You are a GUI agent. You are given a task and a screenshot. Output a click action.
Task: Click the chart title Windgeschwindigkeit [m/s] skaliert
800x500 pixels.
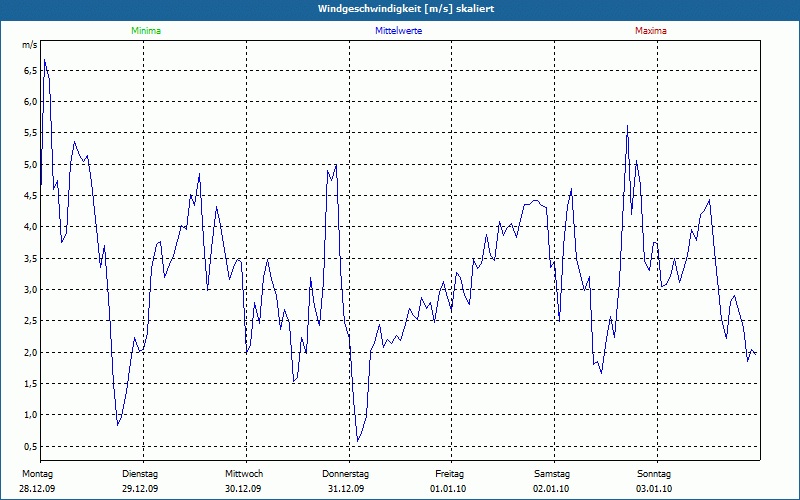406,9
